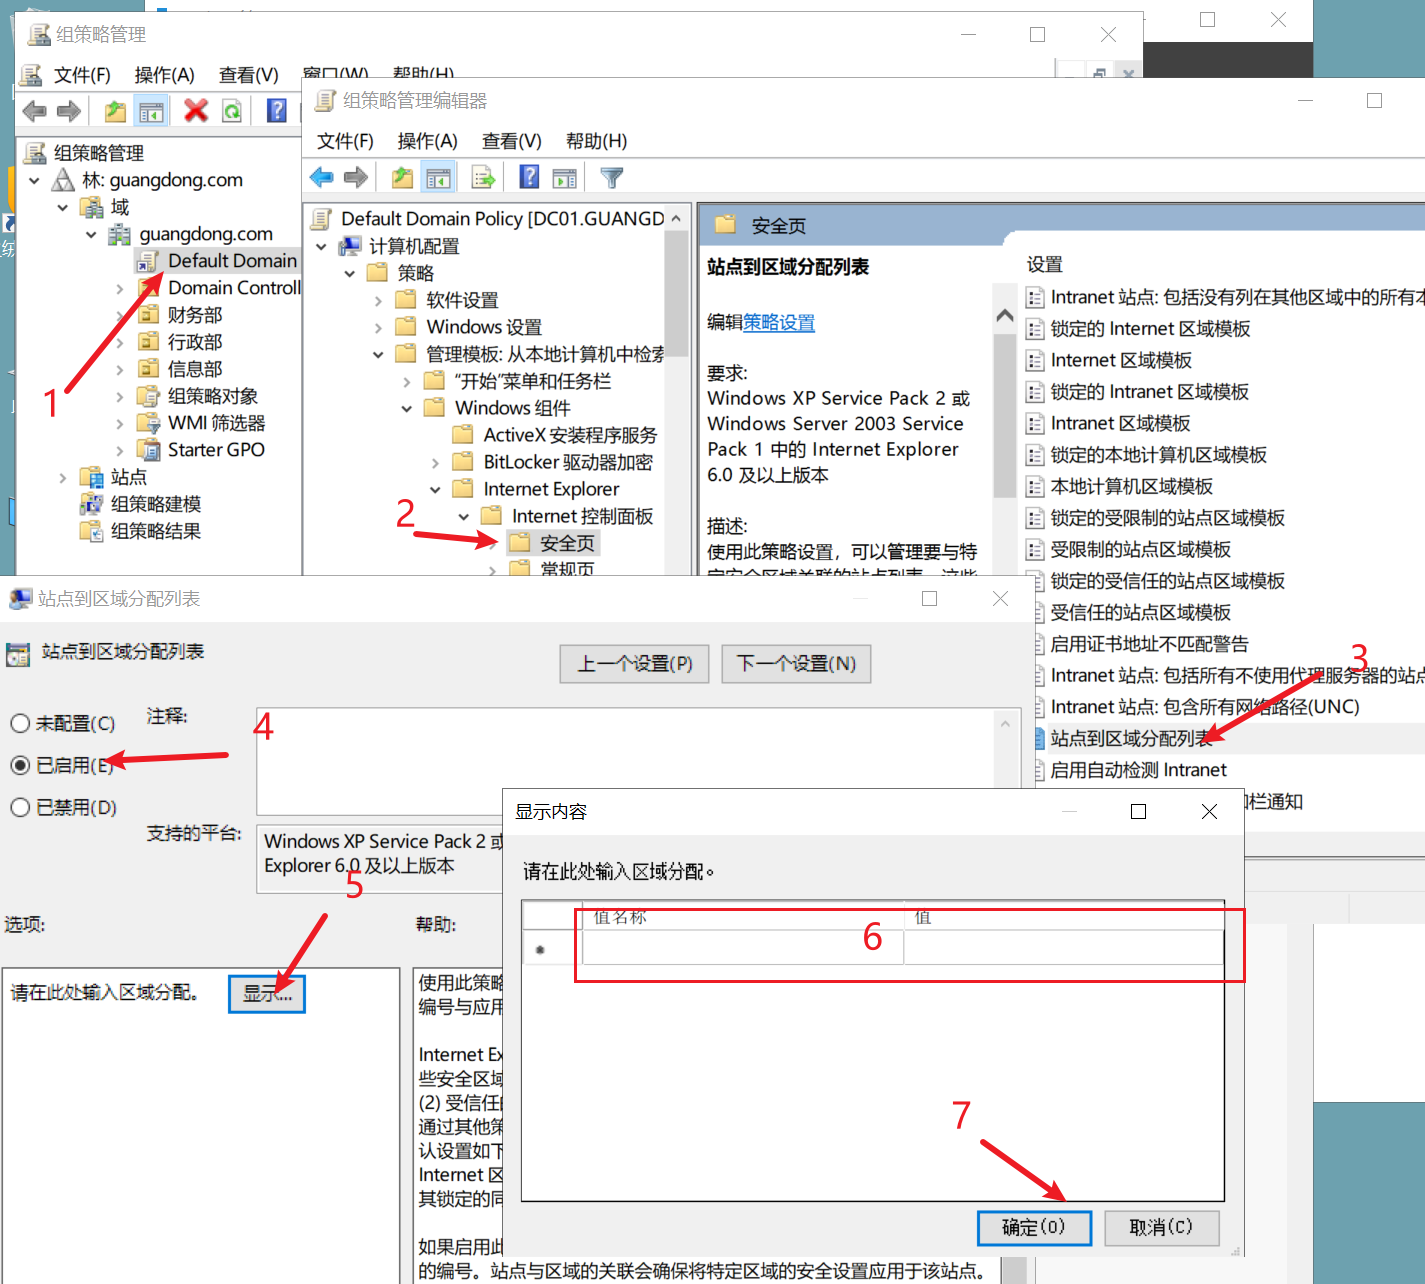Select the Default Domain policy in tree
Image resolution: width=1425 pixels, height=1284 pixels.
[x=232, y=261]
